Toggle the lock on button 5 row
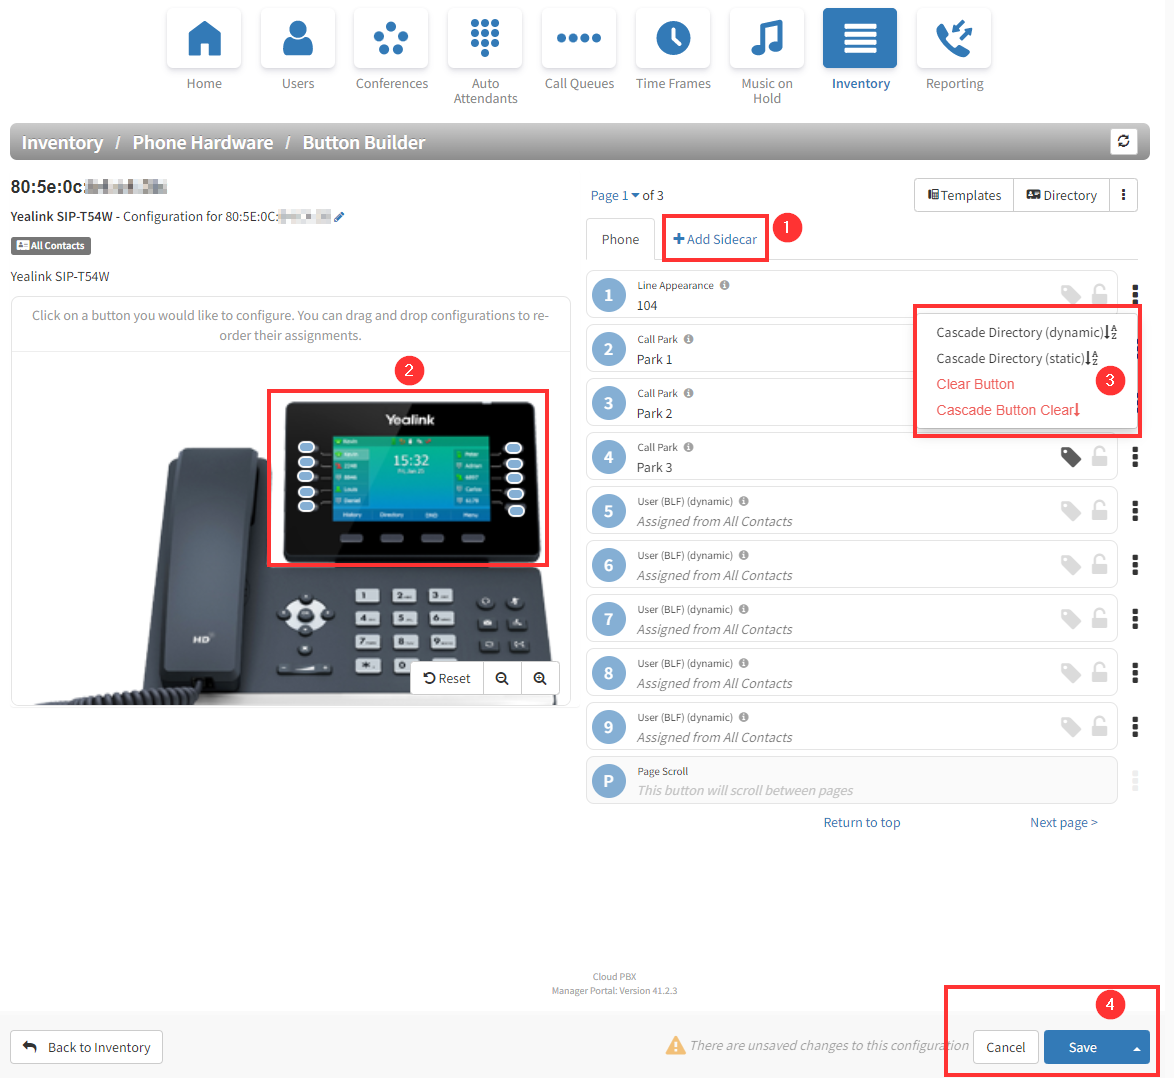The image size is (1174, 1078). pos(1099,510)
